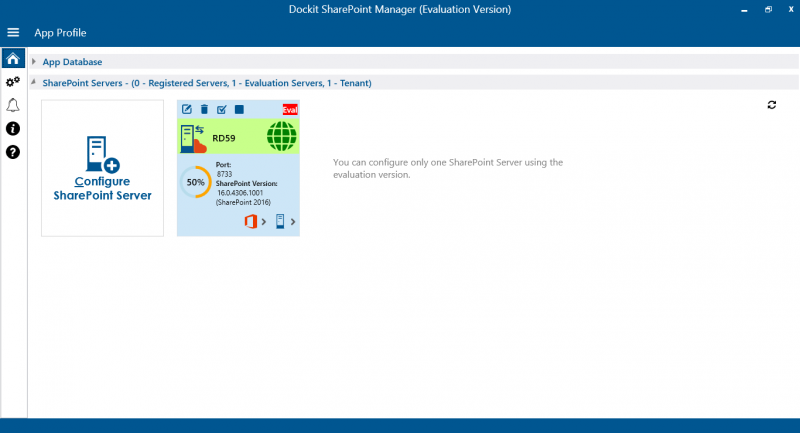Edit the RD59 server profile
800x433 pixels.
(187, 109)
